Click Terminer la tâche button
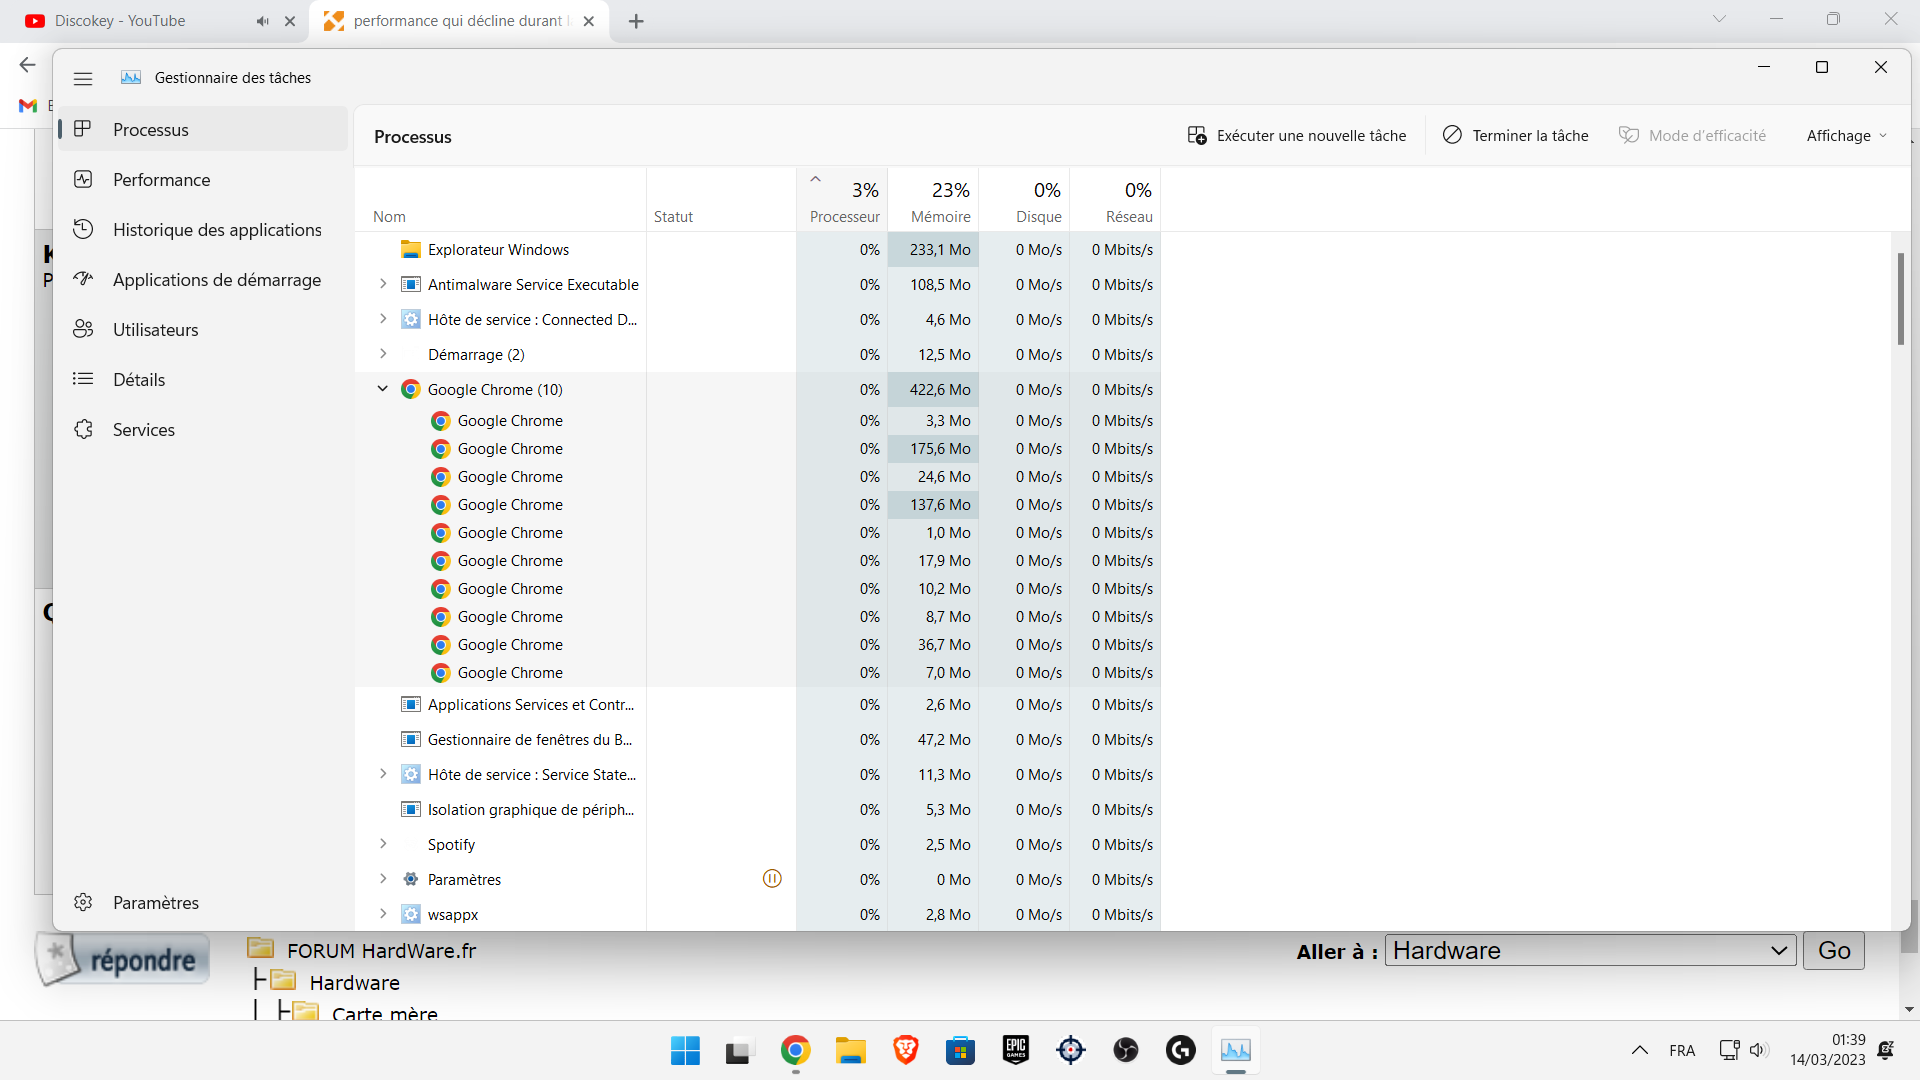The image size is (1920, 1080). tap(1515, 135)
